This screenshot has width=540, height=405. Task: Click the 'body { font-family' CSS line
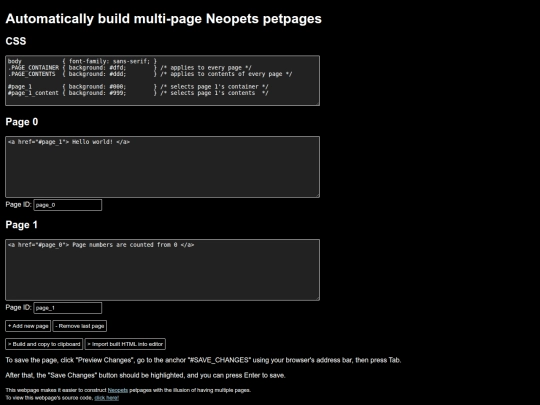[82, 61]
